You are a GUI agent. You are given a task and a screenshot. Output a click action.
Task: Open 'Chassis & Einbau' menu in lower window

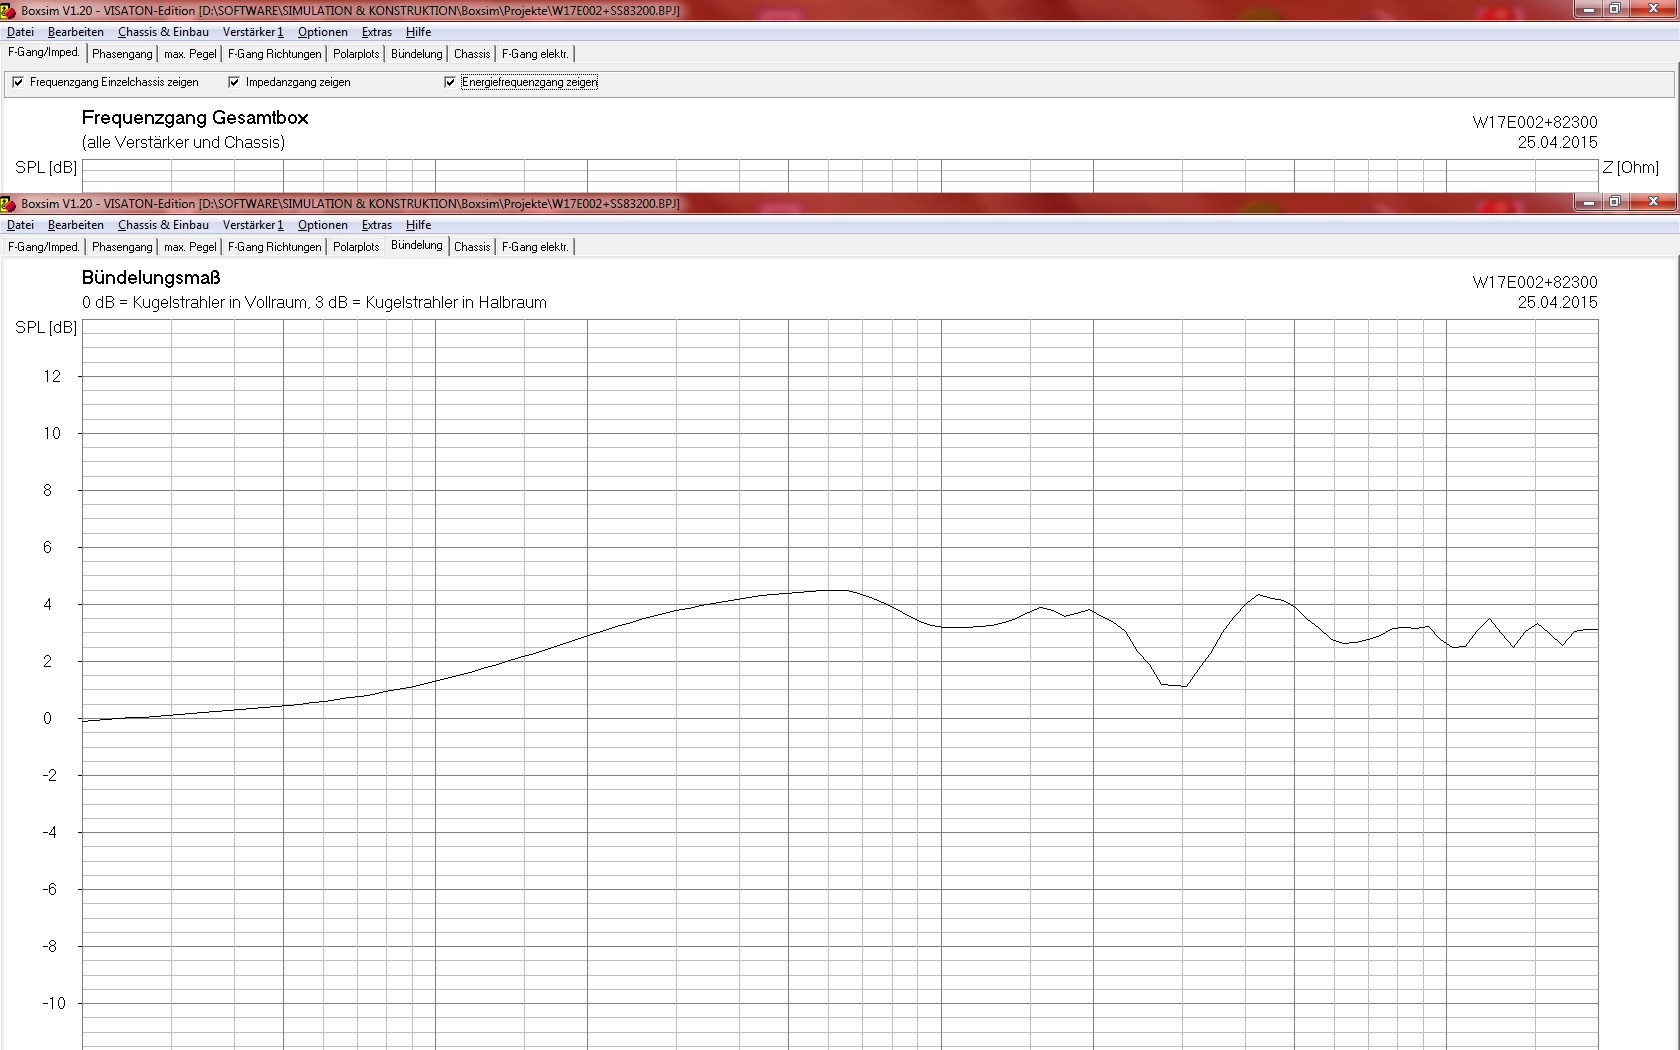(163, 225)
